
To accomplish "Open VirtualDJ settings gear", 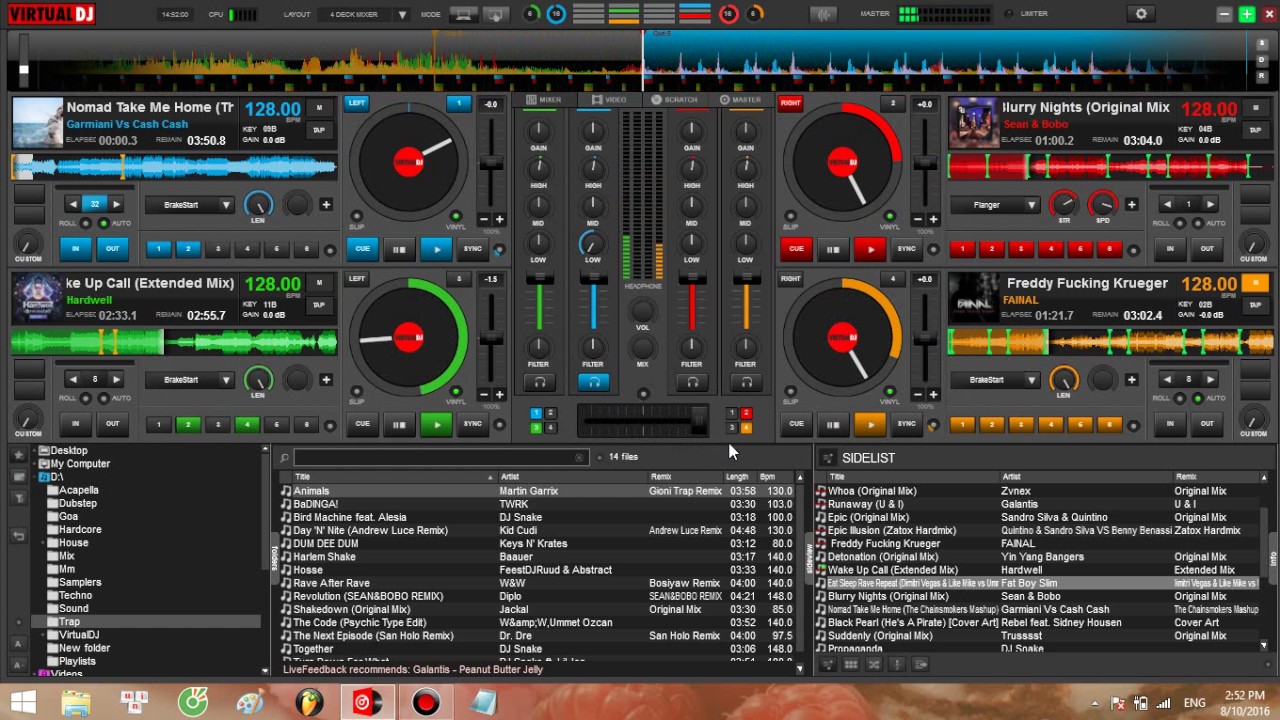I will [x=1141, y=14].
